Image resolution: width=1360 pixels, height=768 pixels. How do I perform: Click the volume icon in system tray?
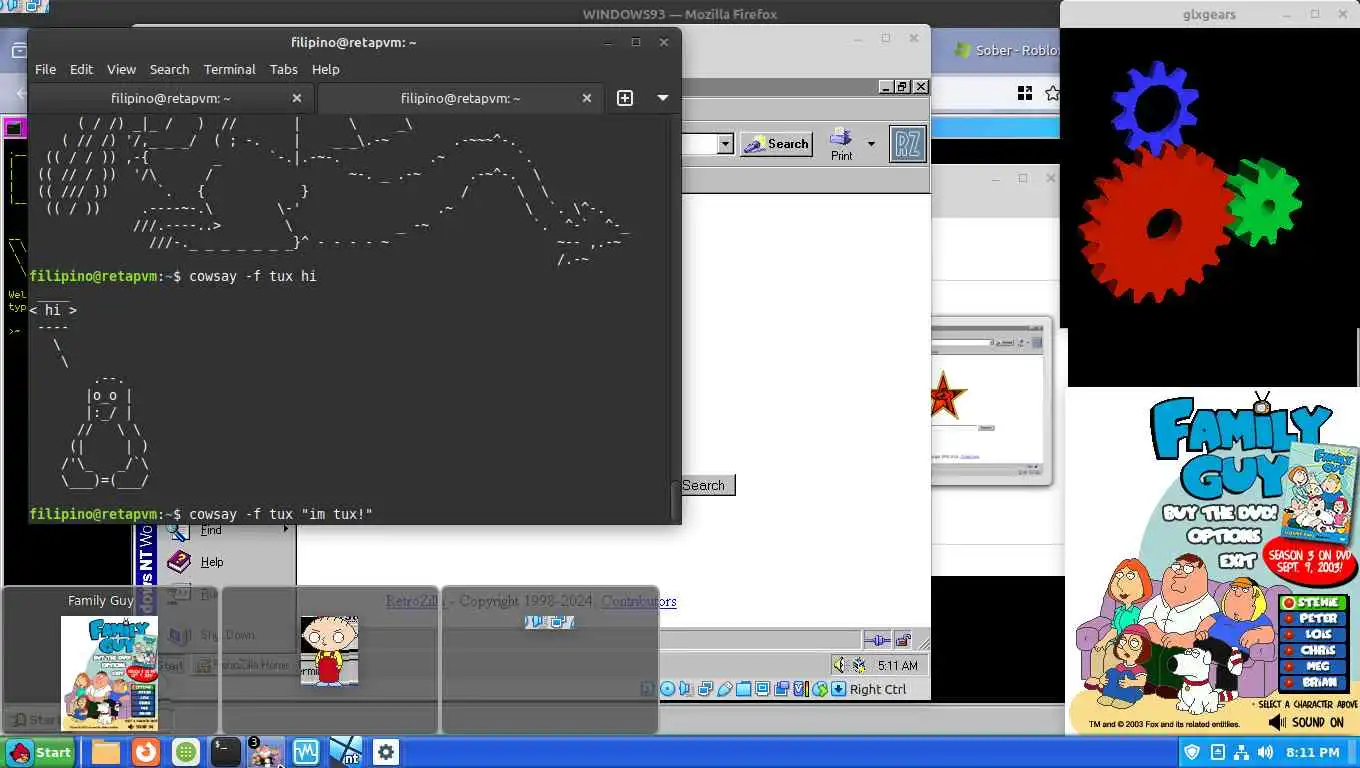[x=1265, y=752]
